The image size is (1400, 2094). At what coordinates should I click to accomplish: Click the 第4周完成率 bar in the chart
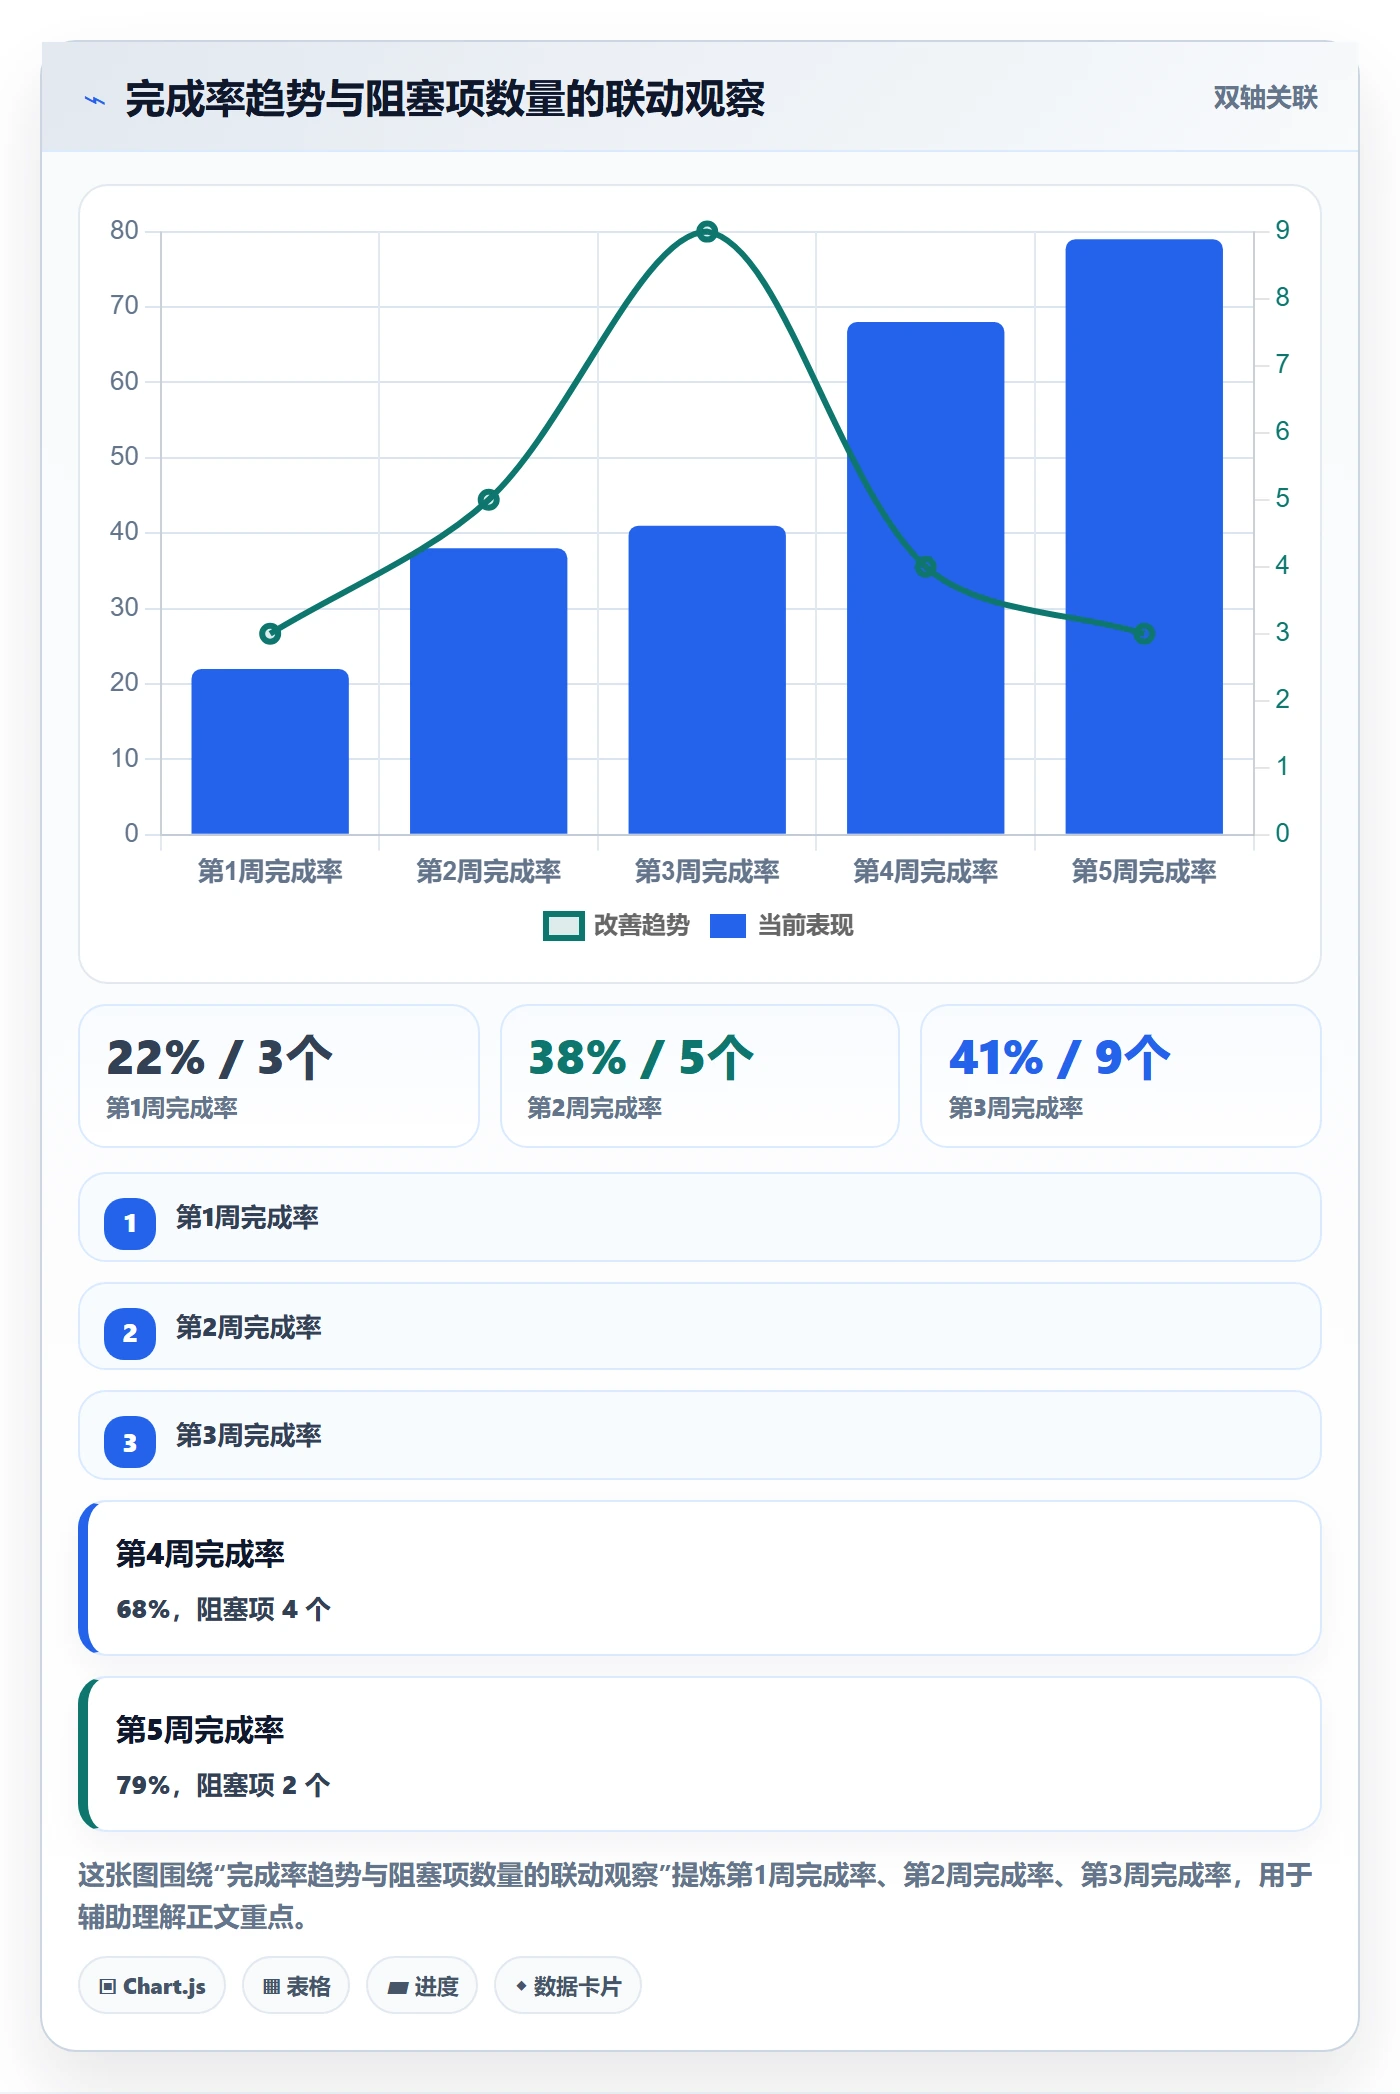[925, 578]
